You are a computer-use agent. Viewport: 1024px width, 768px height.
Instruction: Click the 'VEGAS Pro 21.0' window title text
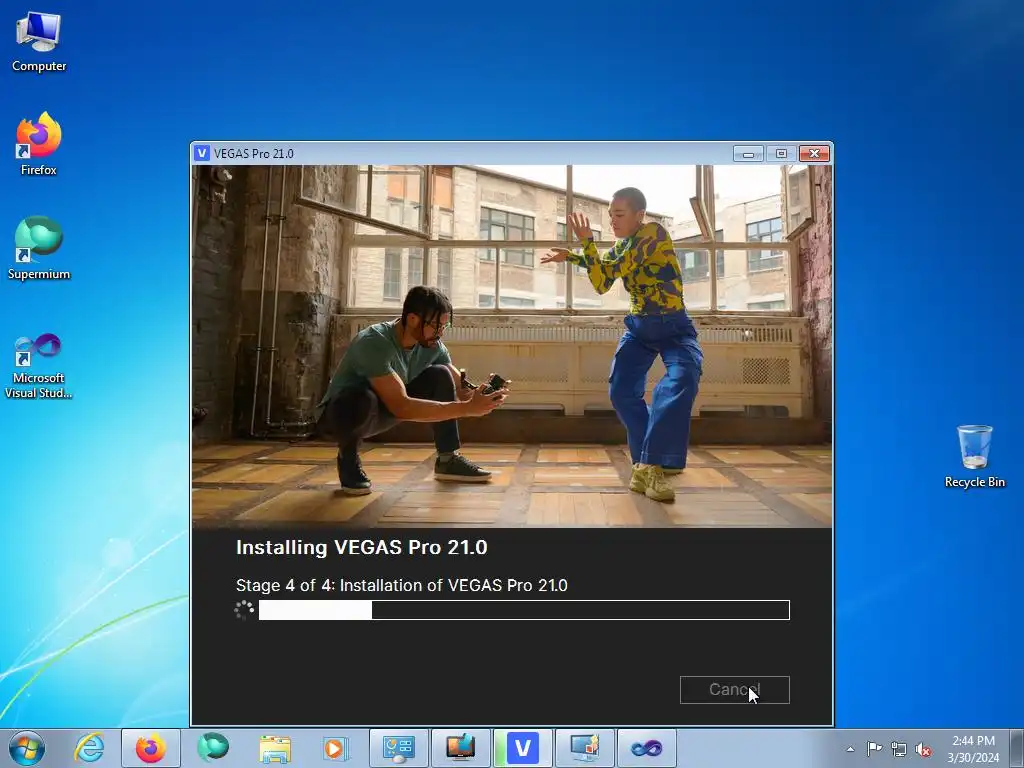[x=253, y=153]
